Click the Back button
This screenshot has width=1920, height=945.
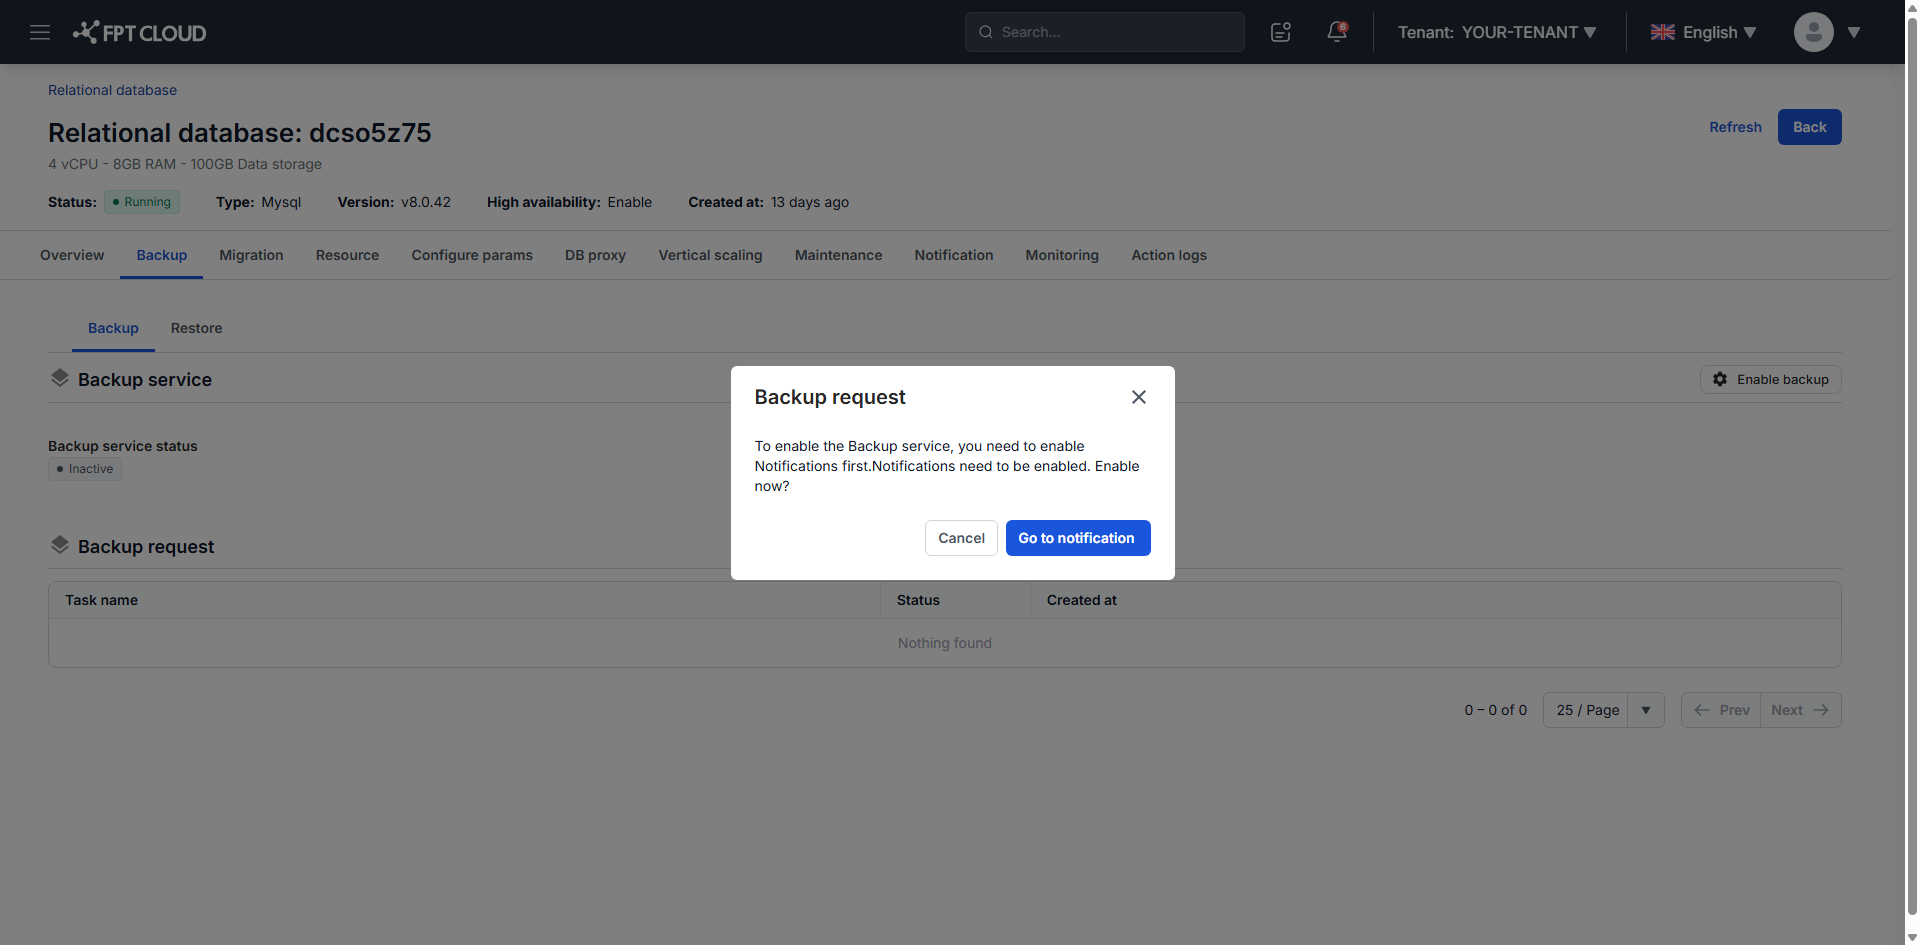tap(1809, 127)
